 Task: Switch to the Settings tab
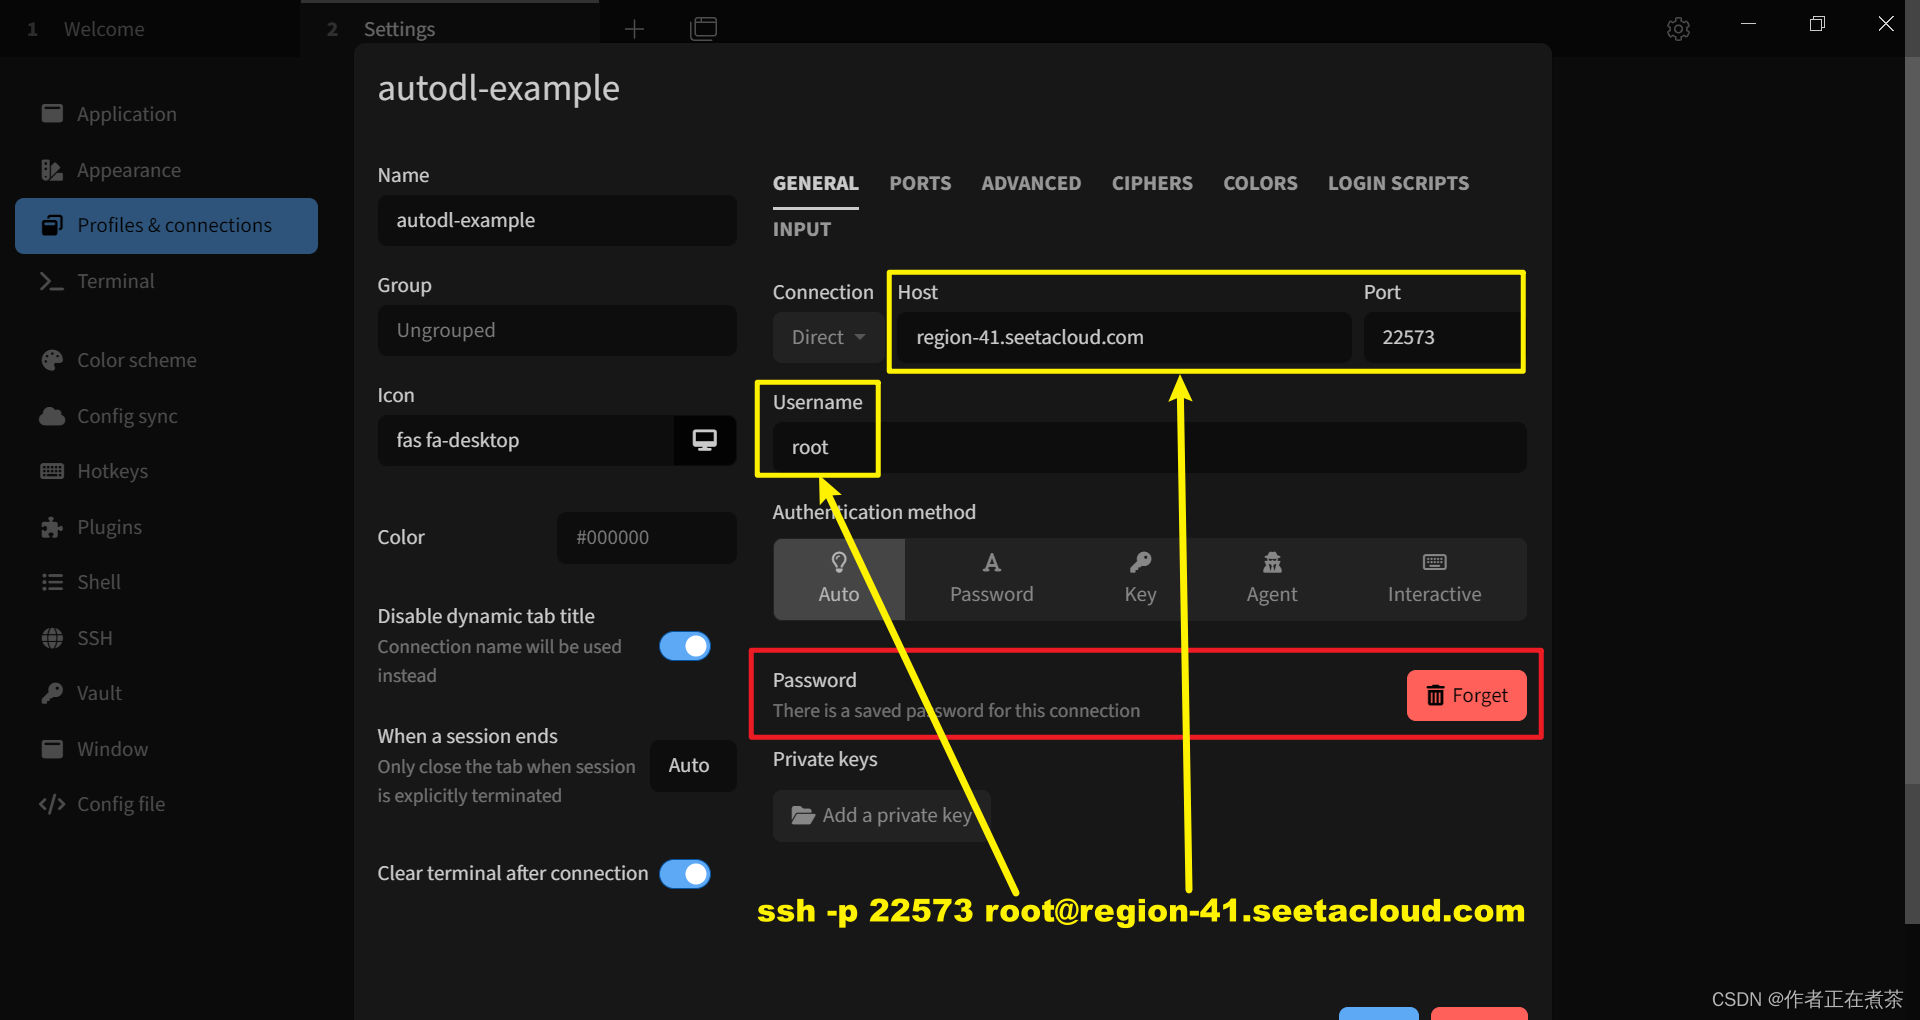(x=450, y=29)
